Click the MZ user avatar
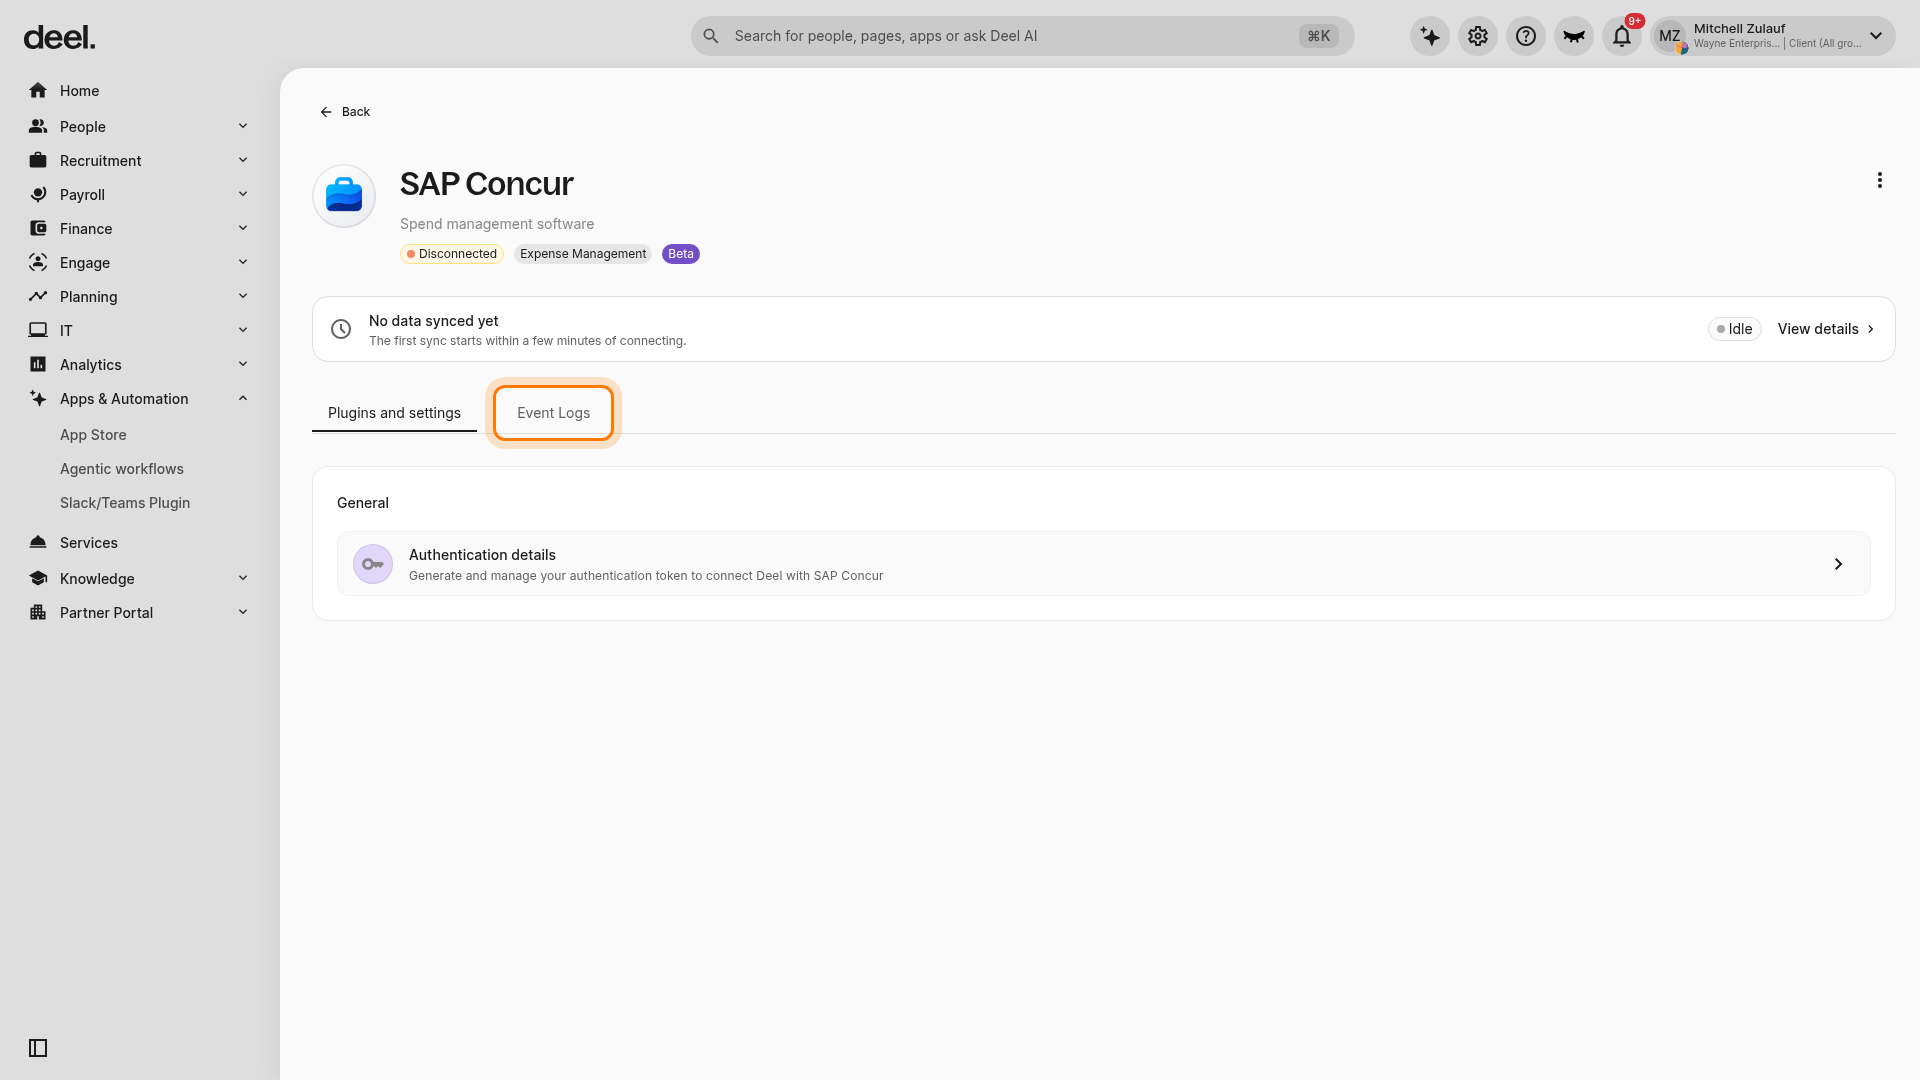 click(1670, 36)
